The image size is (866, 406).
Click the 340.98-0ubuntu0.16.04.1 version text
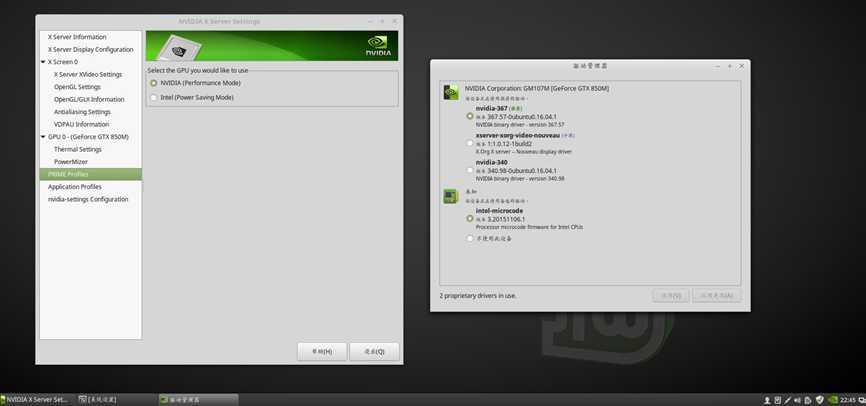click(x=522, y=171)
